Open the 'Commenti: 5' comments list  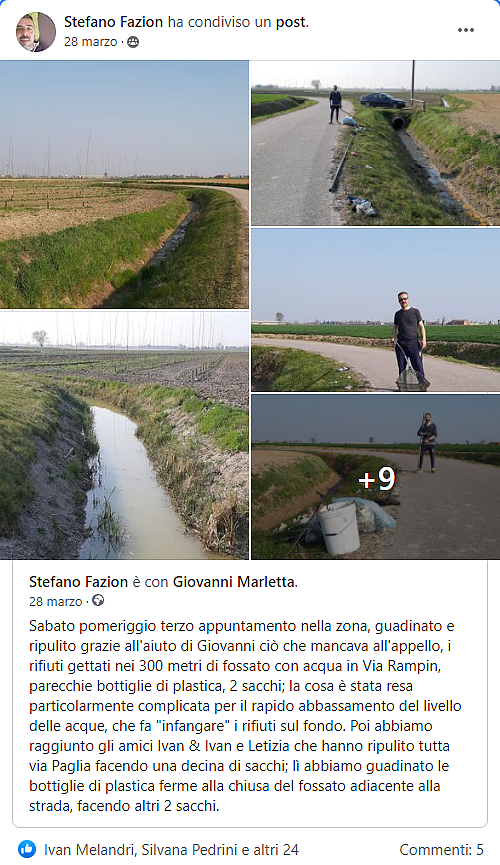[x=442, y=850]
